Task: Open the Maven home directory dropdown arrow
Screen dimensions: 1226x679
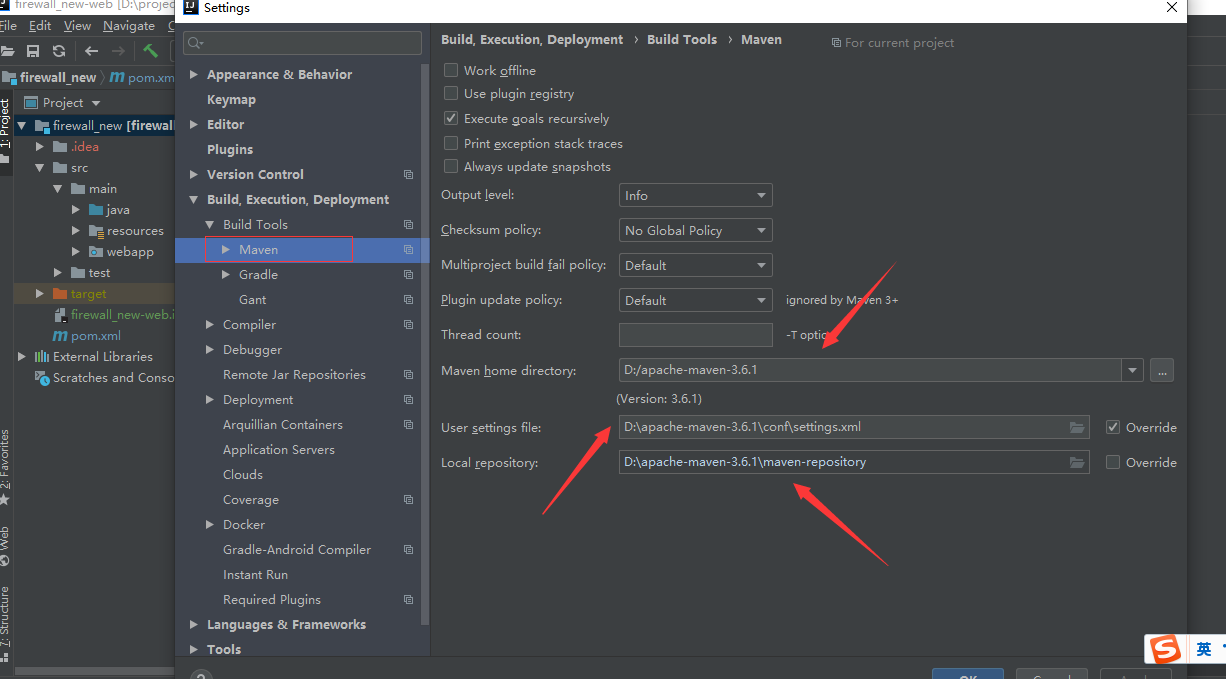Action: point(1132,370)
